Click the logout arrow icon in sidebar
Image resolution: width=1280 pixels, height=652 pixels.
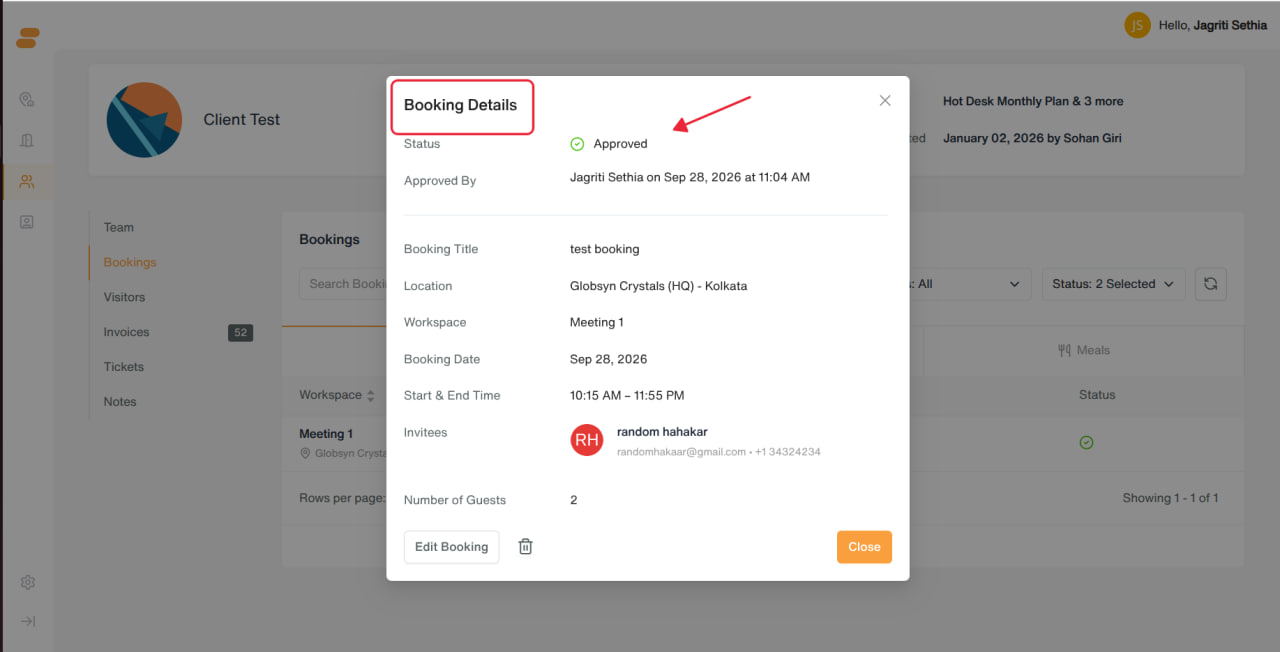pyautogui.click(x=28, y=621)
